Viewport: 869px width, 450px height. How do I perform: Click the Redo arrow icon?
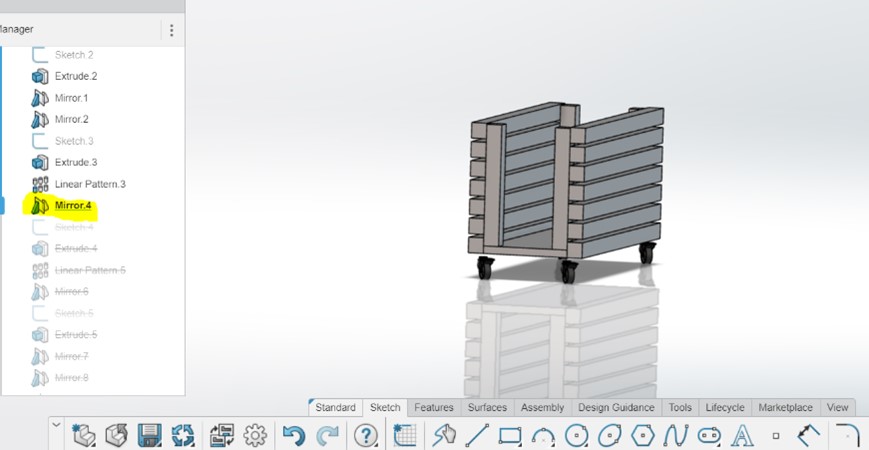point(328,435)
